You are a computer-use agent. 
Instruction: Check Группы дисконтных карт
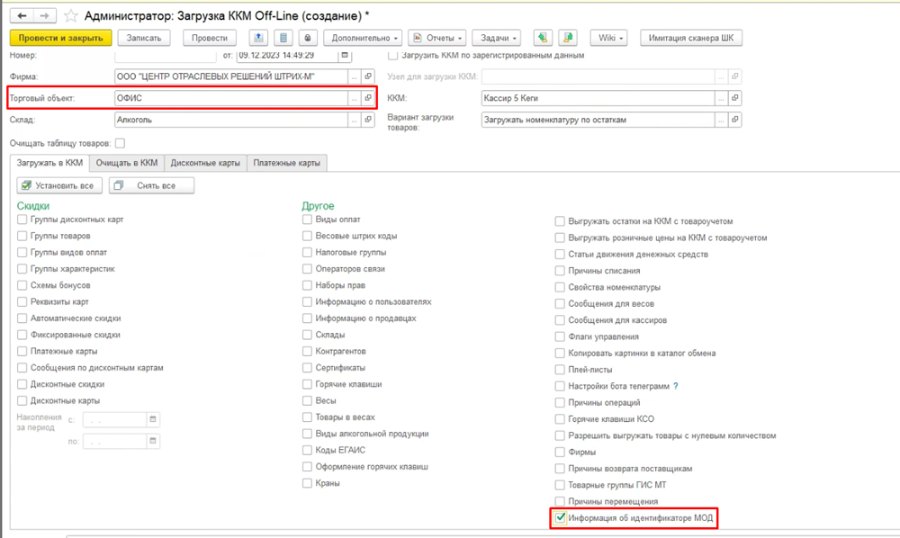click(22, 219)
